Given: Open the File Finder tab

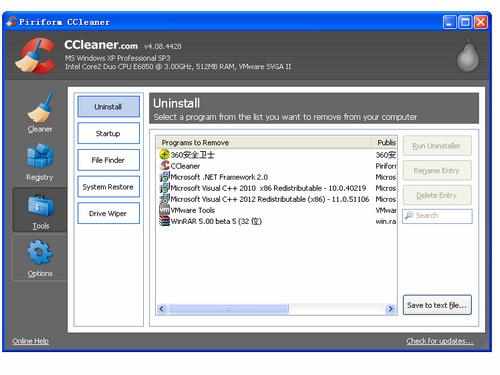Looking at the screenshot, I should pyautogui.click(x=108, y=160).
